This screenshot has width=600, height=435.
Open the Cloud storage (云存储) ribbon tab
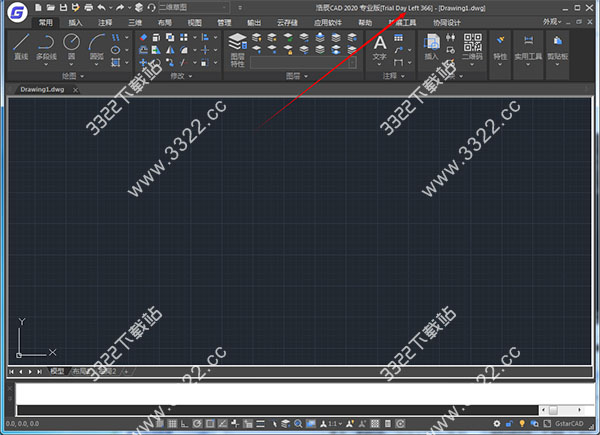[287, 23]
